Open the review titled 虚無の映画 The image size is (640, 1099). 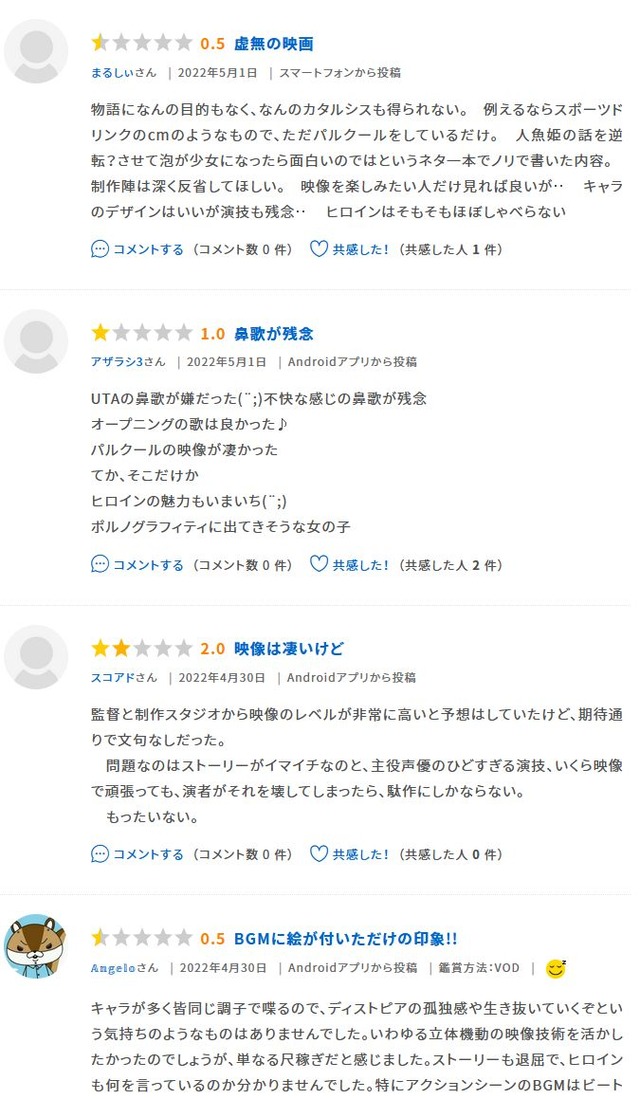273,43
